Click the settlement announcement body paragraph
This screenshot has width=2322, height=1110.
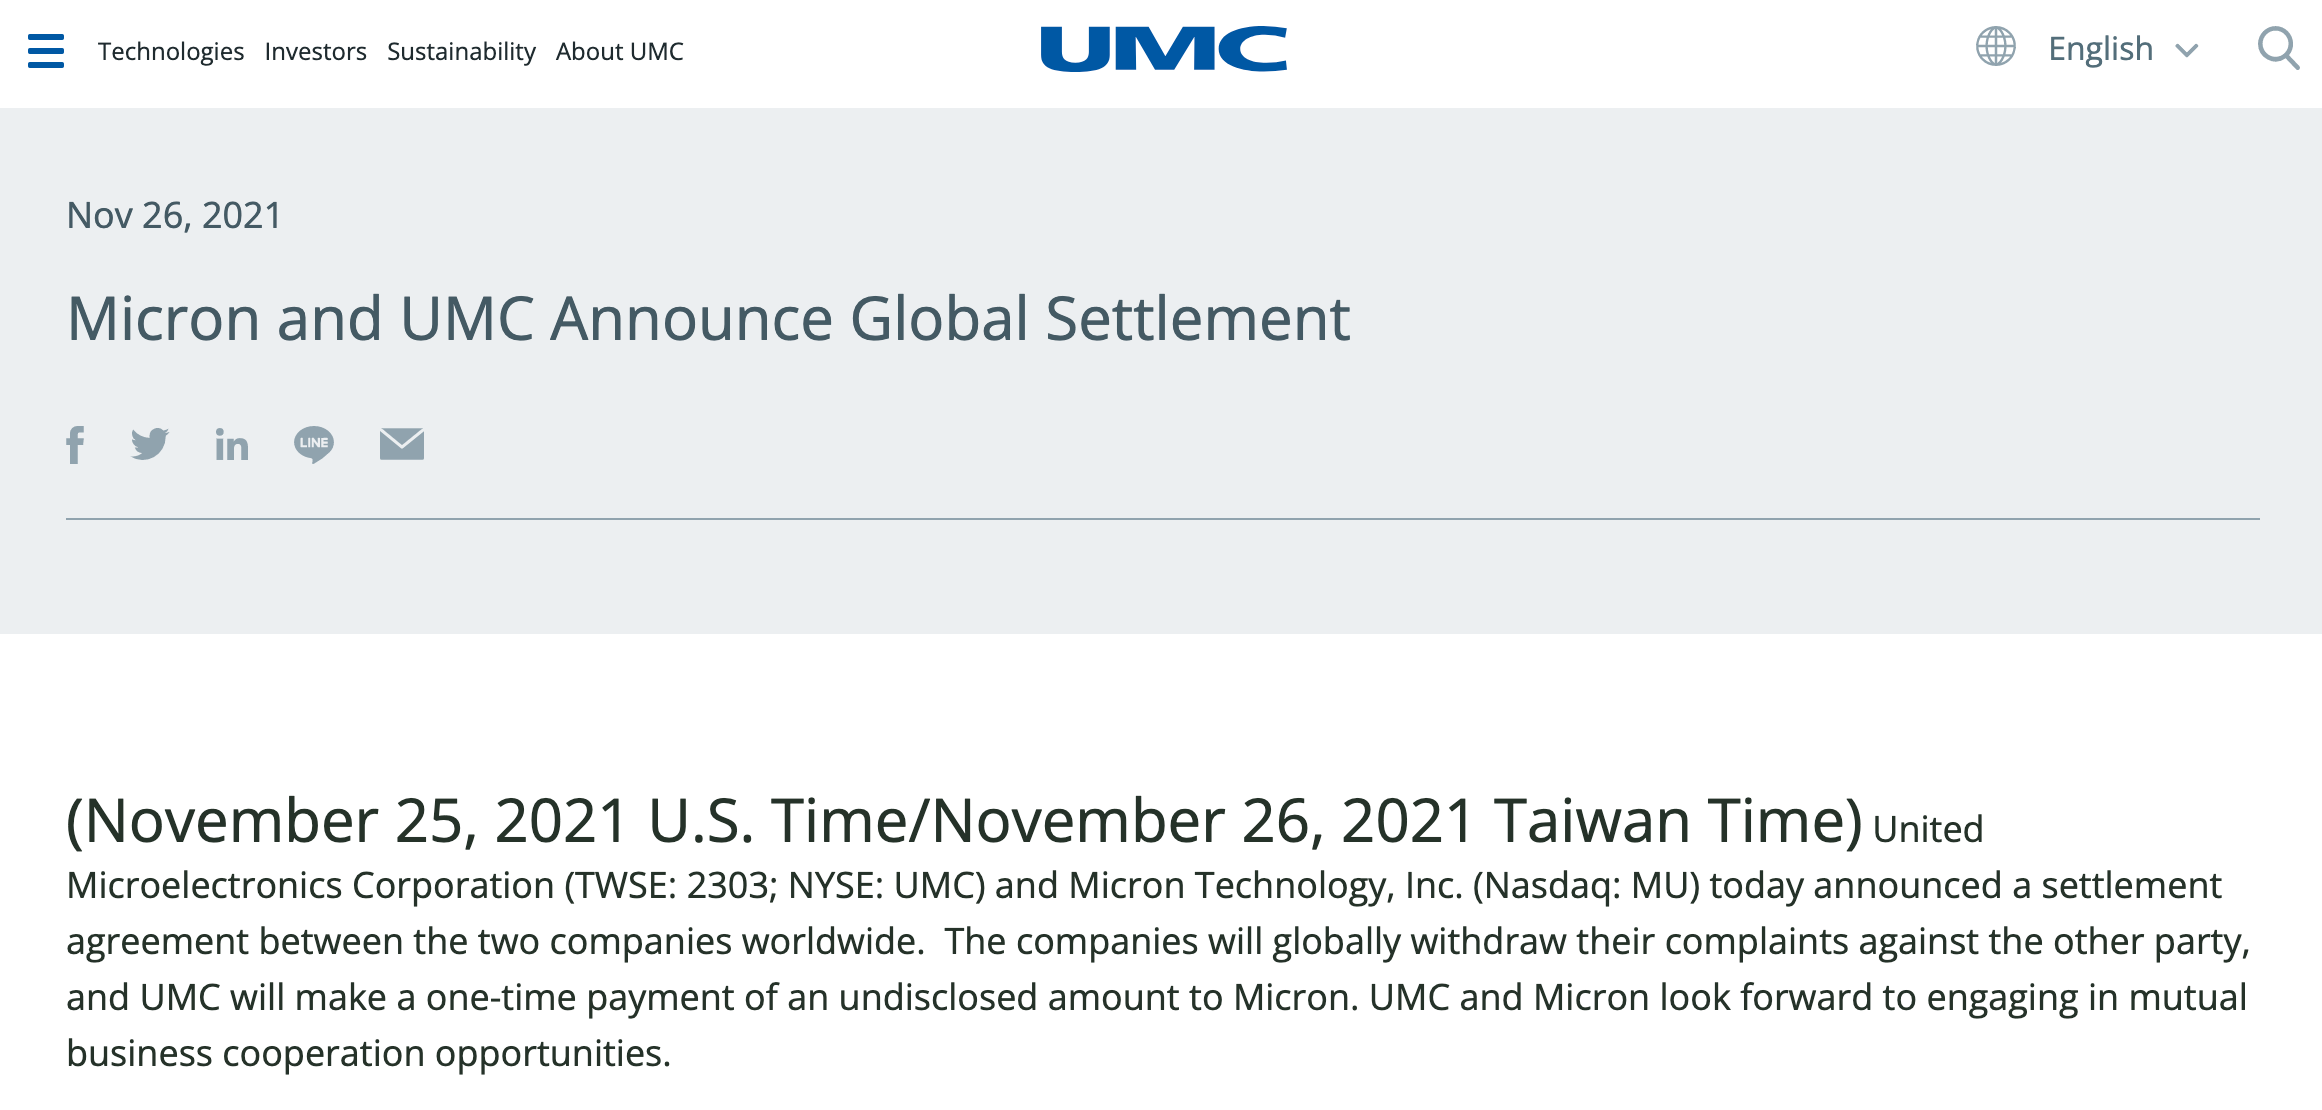1156,970
